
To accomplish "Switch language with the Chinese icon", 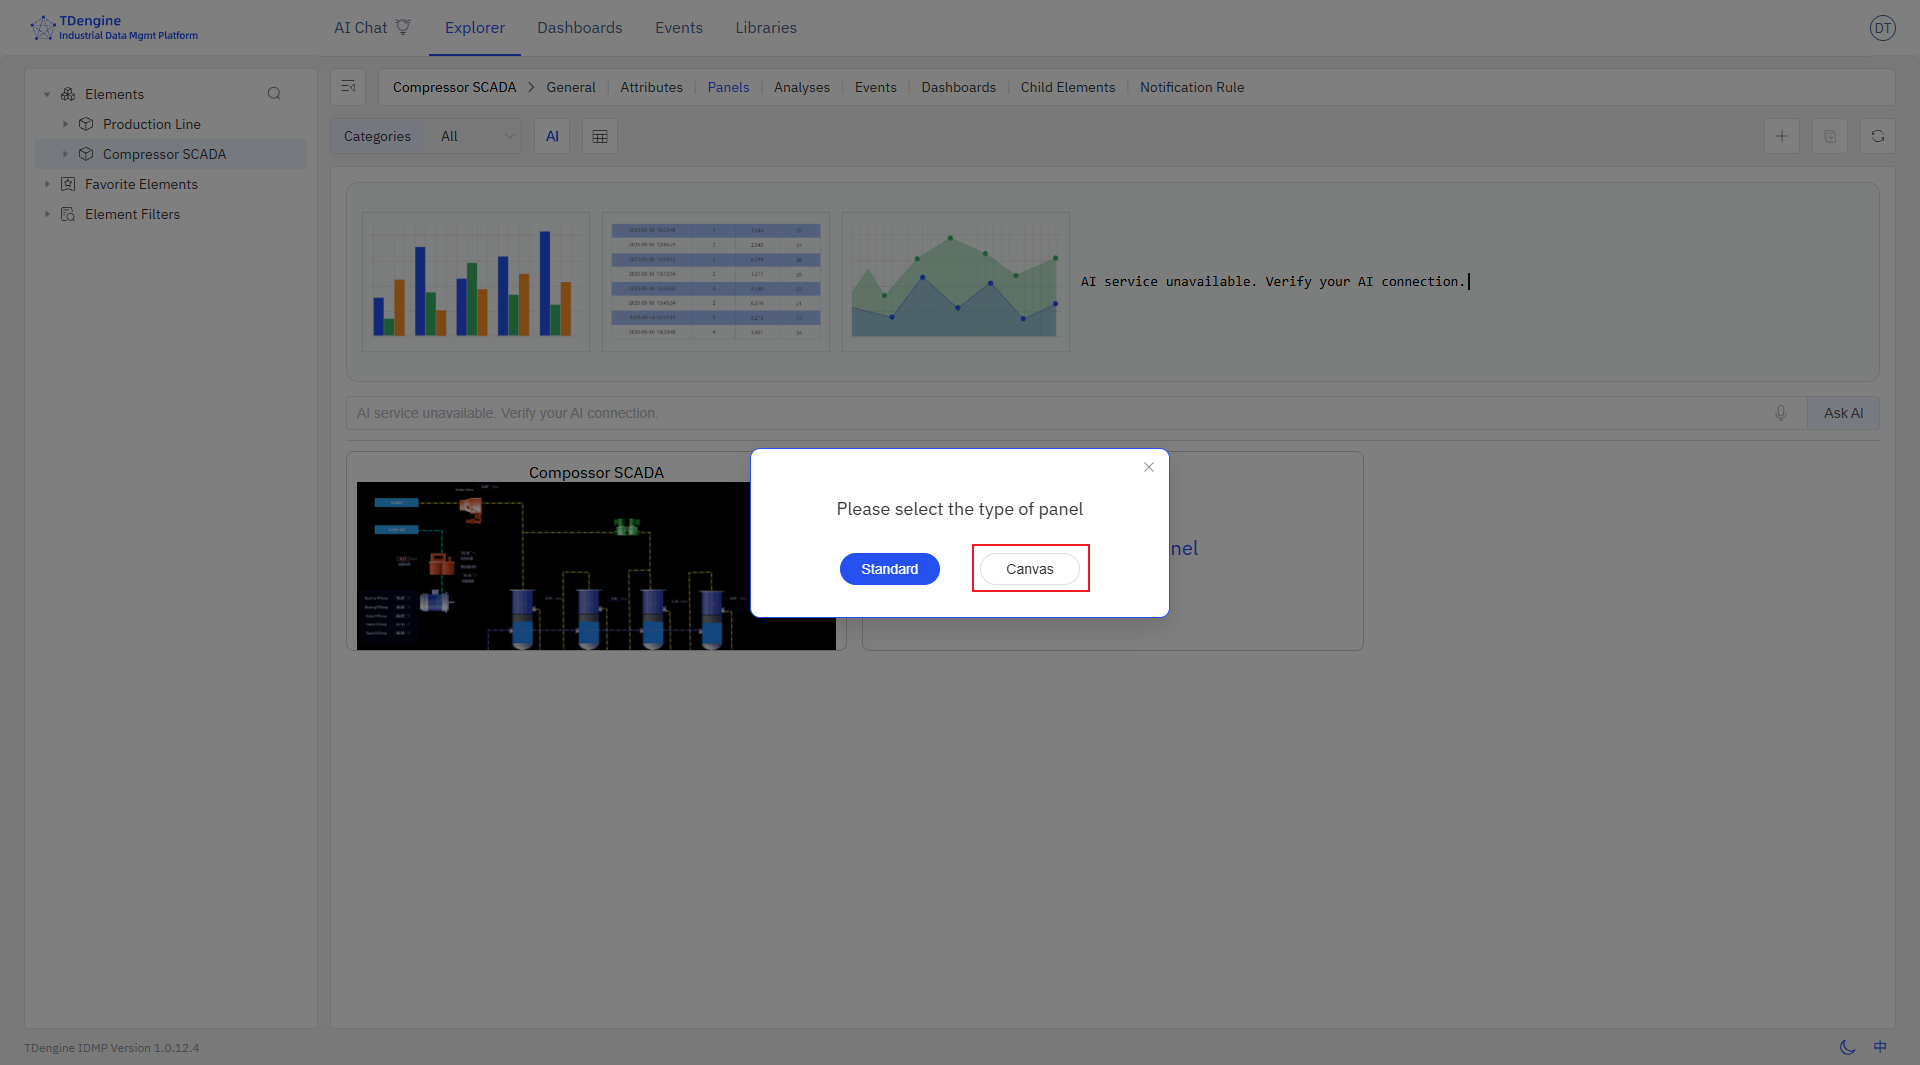I will [1880, 1047].
